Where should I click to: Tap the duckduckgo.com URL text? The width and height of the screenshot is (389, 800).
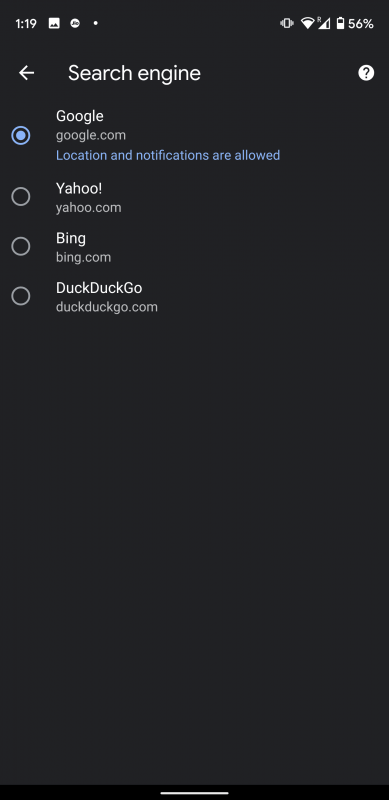coord(107,307)
